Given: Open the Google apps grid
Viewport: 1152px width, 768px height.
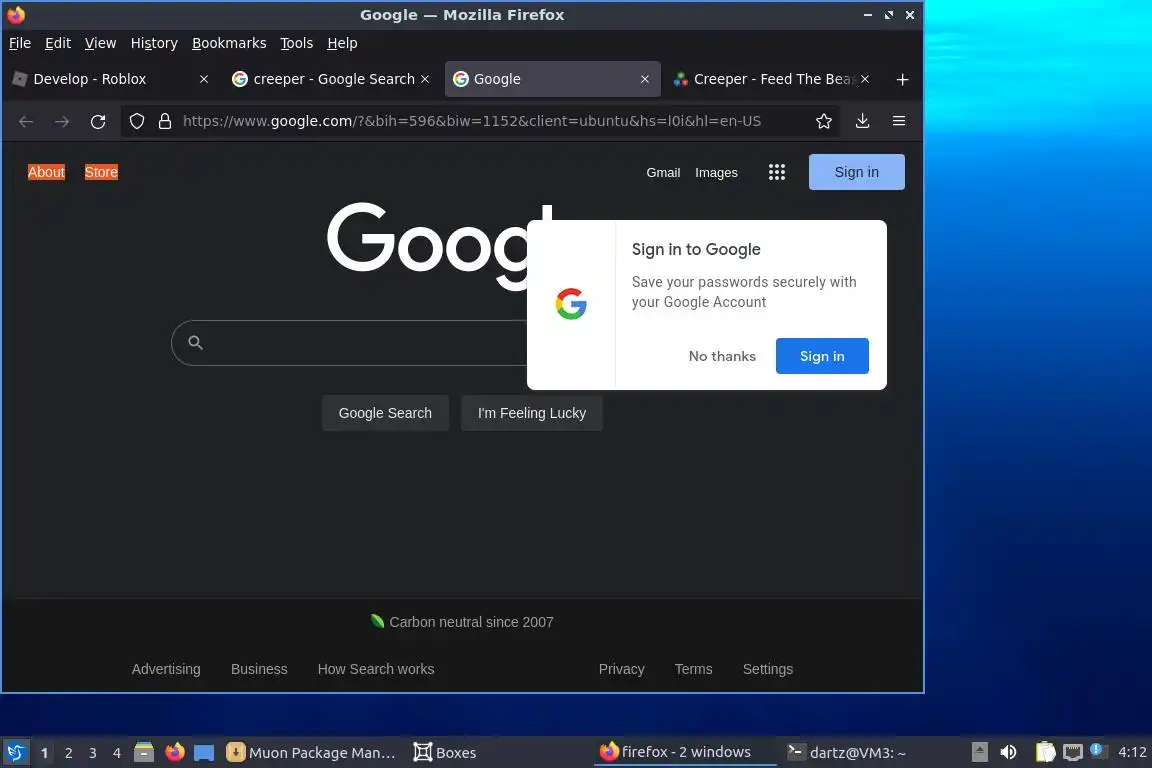Looking at the screenshot, I should (x=777, y=172).
